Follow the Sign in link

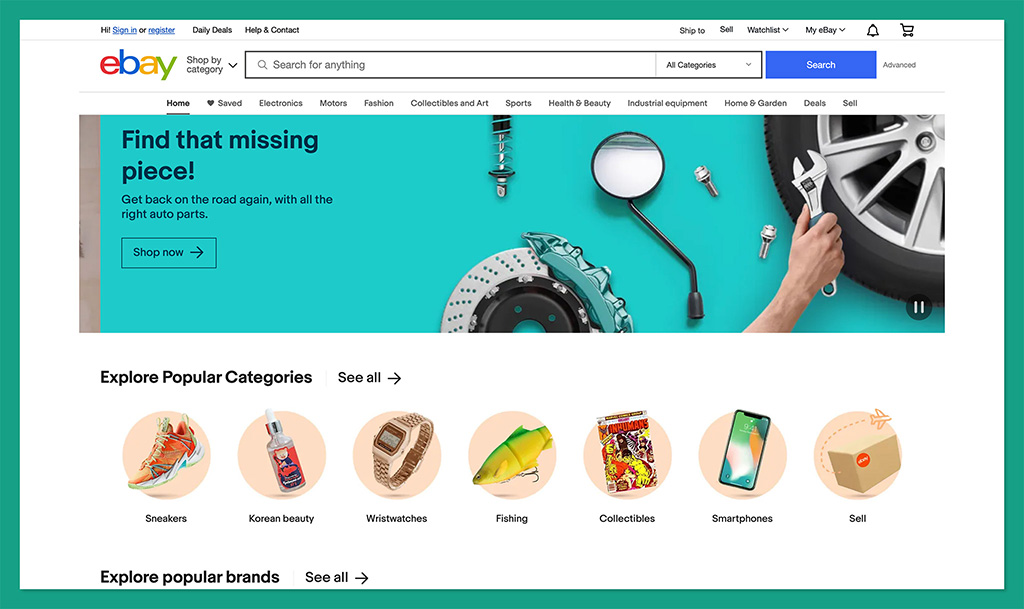coord(124,30)
